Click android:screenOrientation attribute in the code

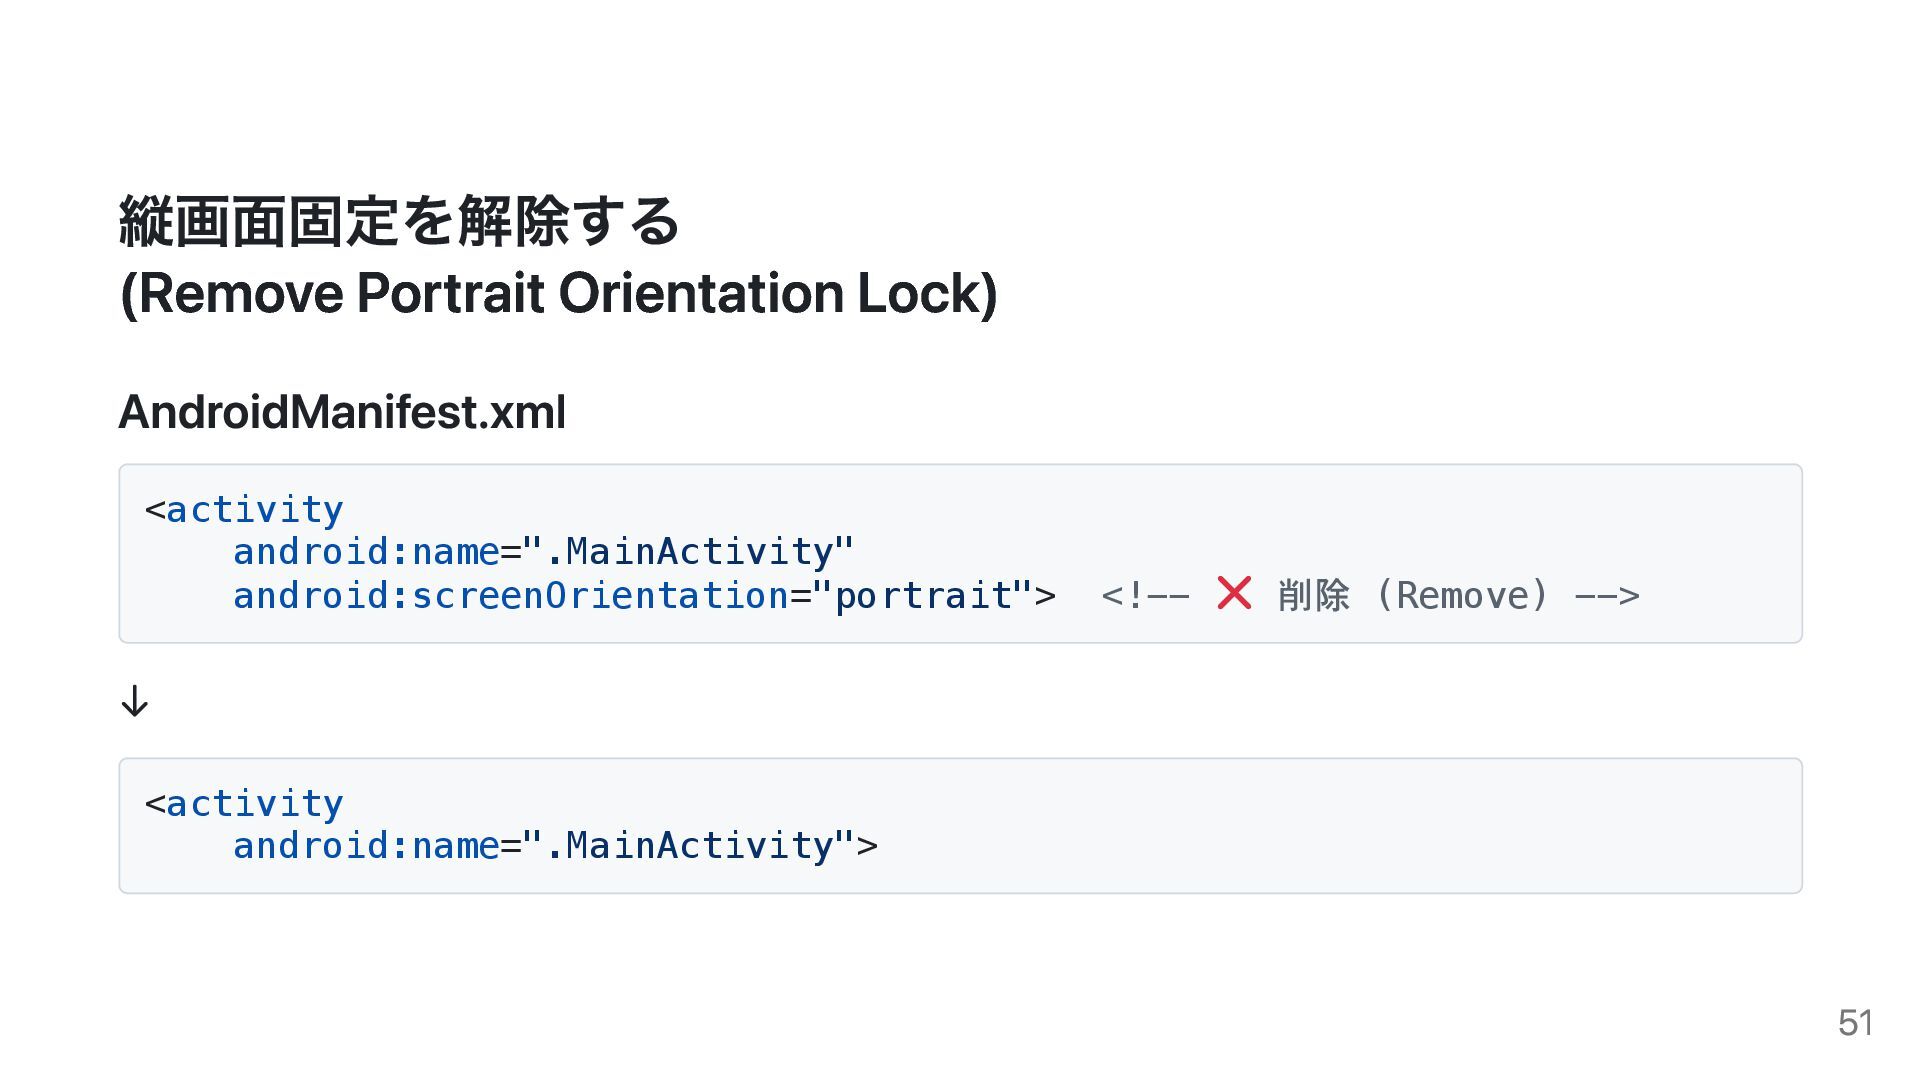511,596
